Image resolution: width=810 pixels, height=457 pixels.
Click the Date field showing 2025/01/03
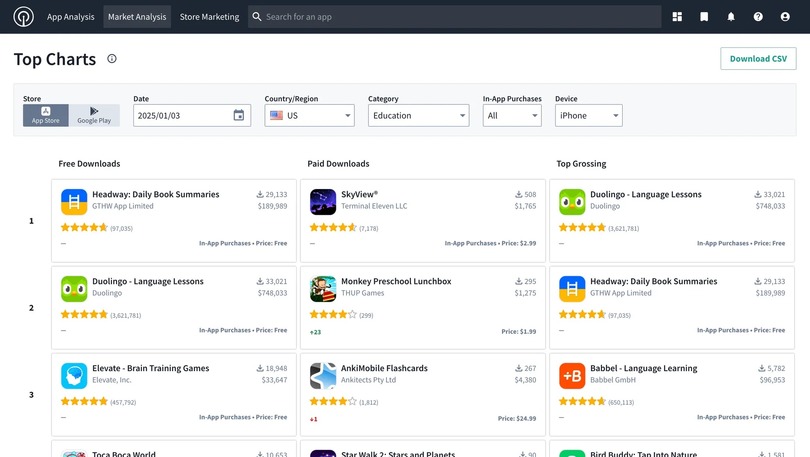[x=192, y=115]
